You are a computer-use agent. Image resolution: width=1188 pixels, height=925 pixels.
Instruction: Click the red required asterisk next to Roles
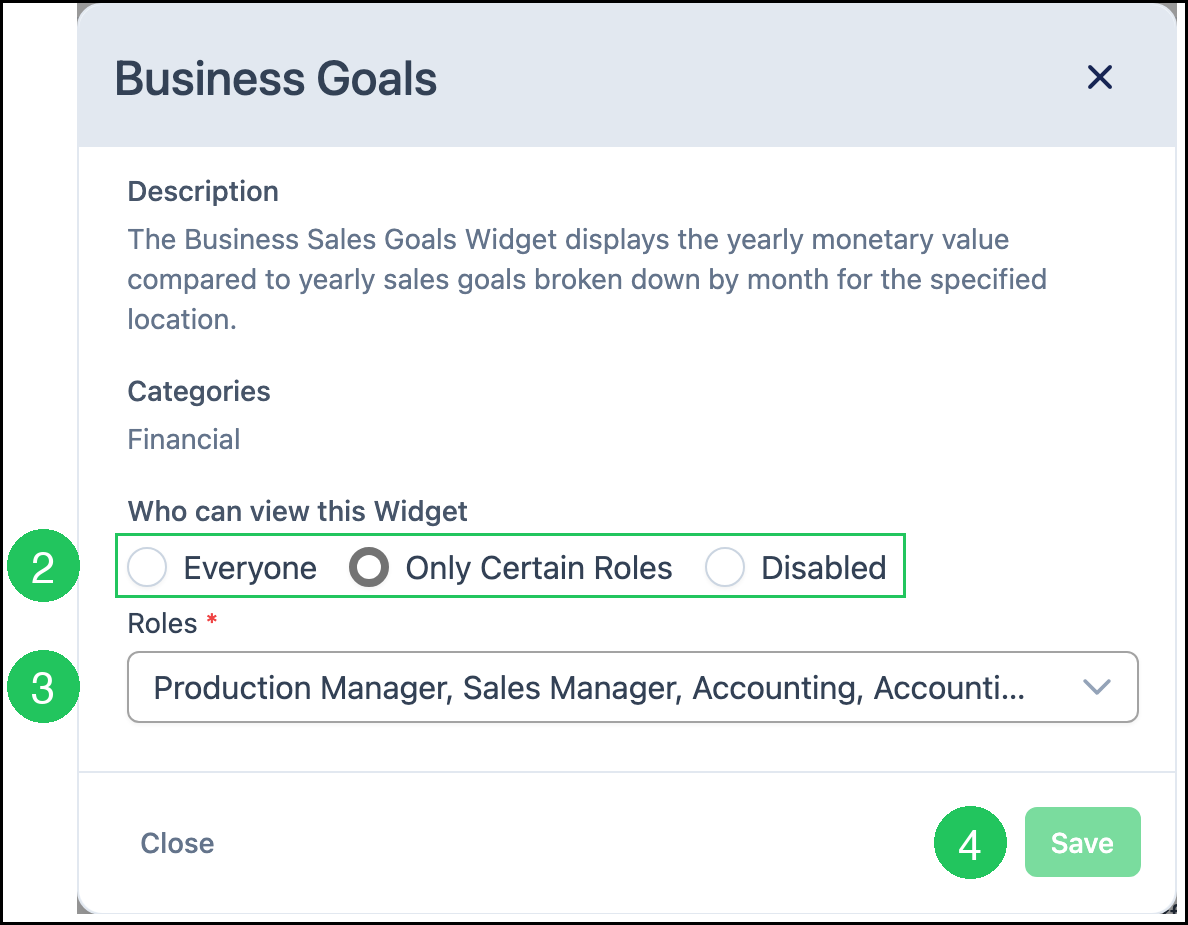[x=212, y=620]
